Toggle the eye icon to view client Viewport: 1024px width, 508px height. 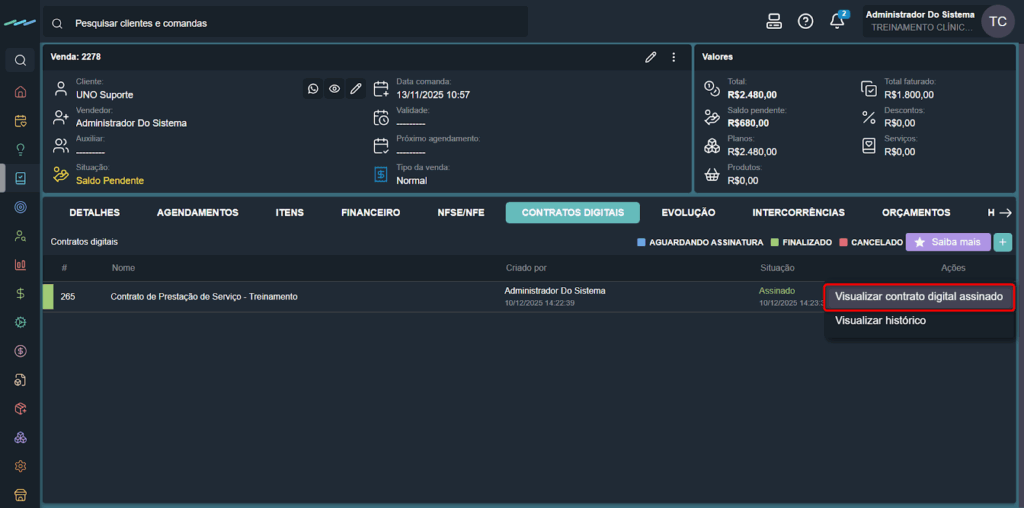334,89
